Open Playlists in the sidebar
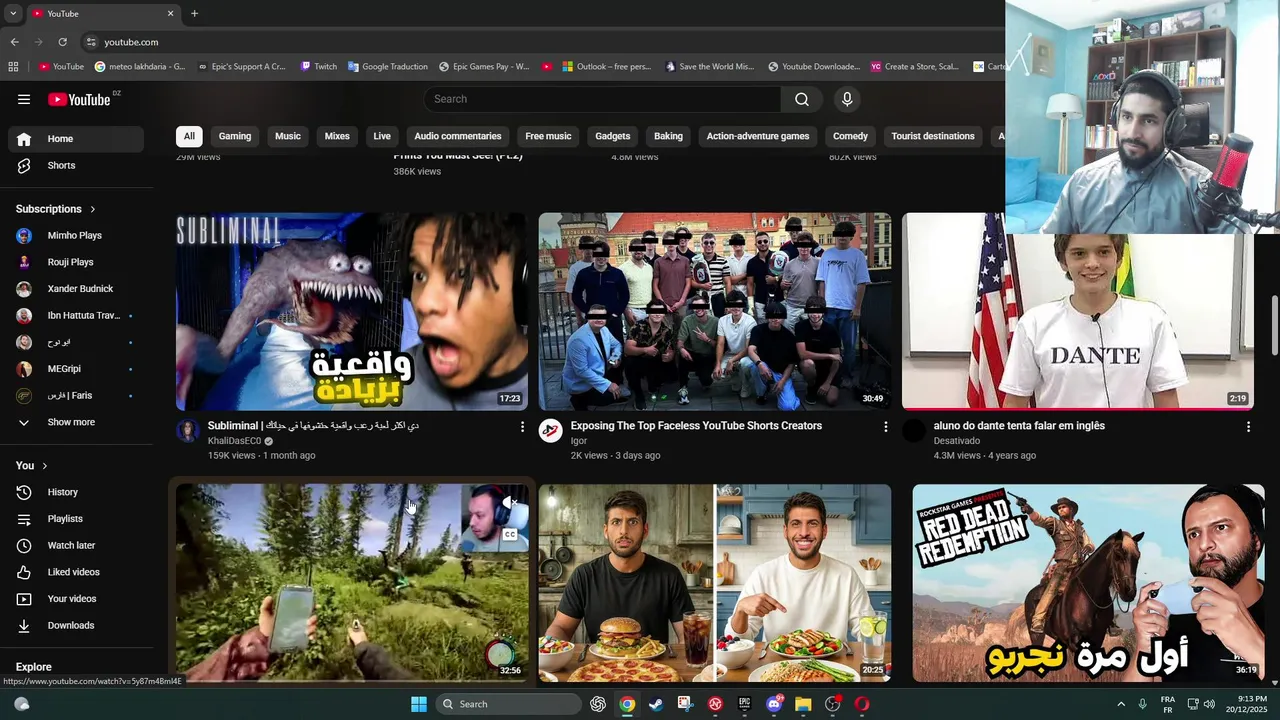The height and width of the screenshot is (720, 1280). (76, 519)
